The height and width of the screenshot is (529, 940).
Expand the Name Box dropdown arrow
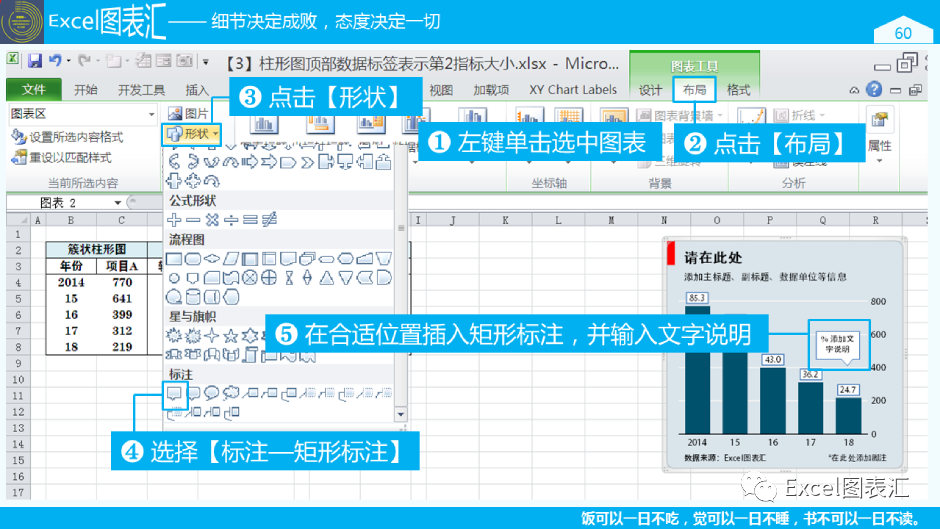pyautogui.click(x=118, y=203)
